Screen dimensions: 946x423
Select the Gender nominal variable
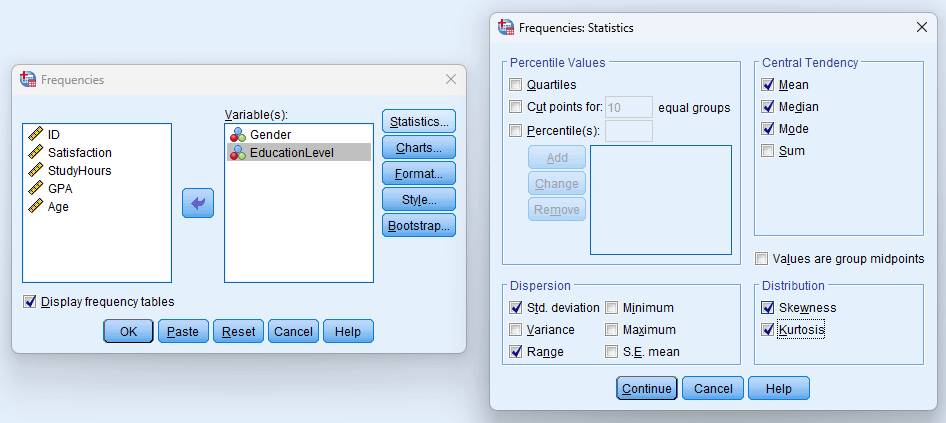tap(270, 134)
